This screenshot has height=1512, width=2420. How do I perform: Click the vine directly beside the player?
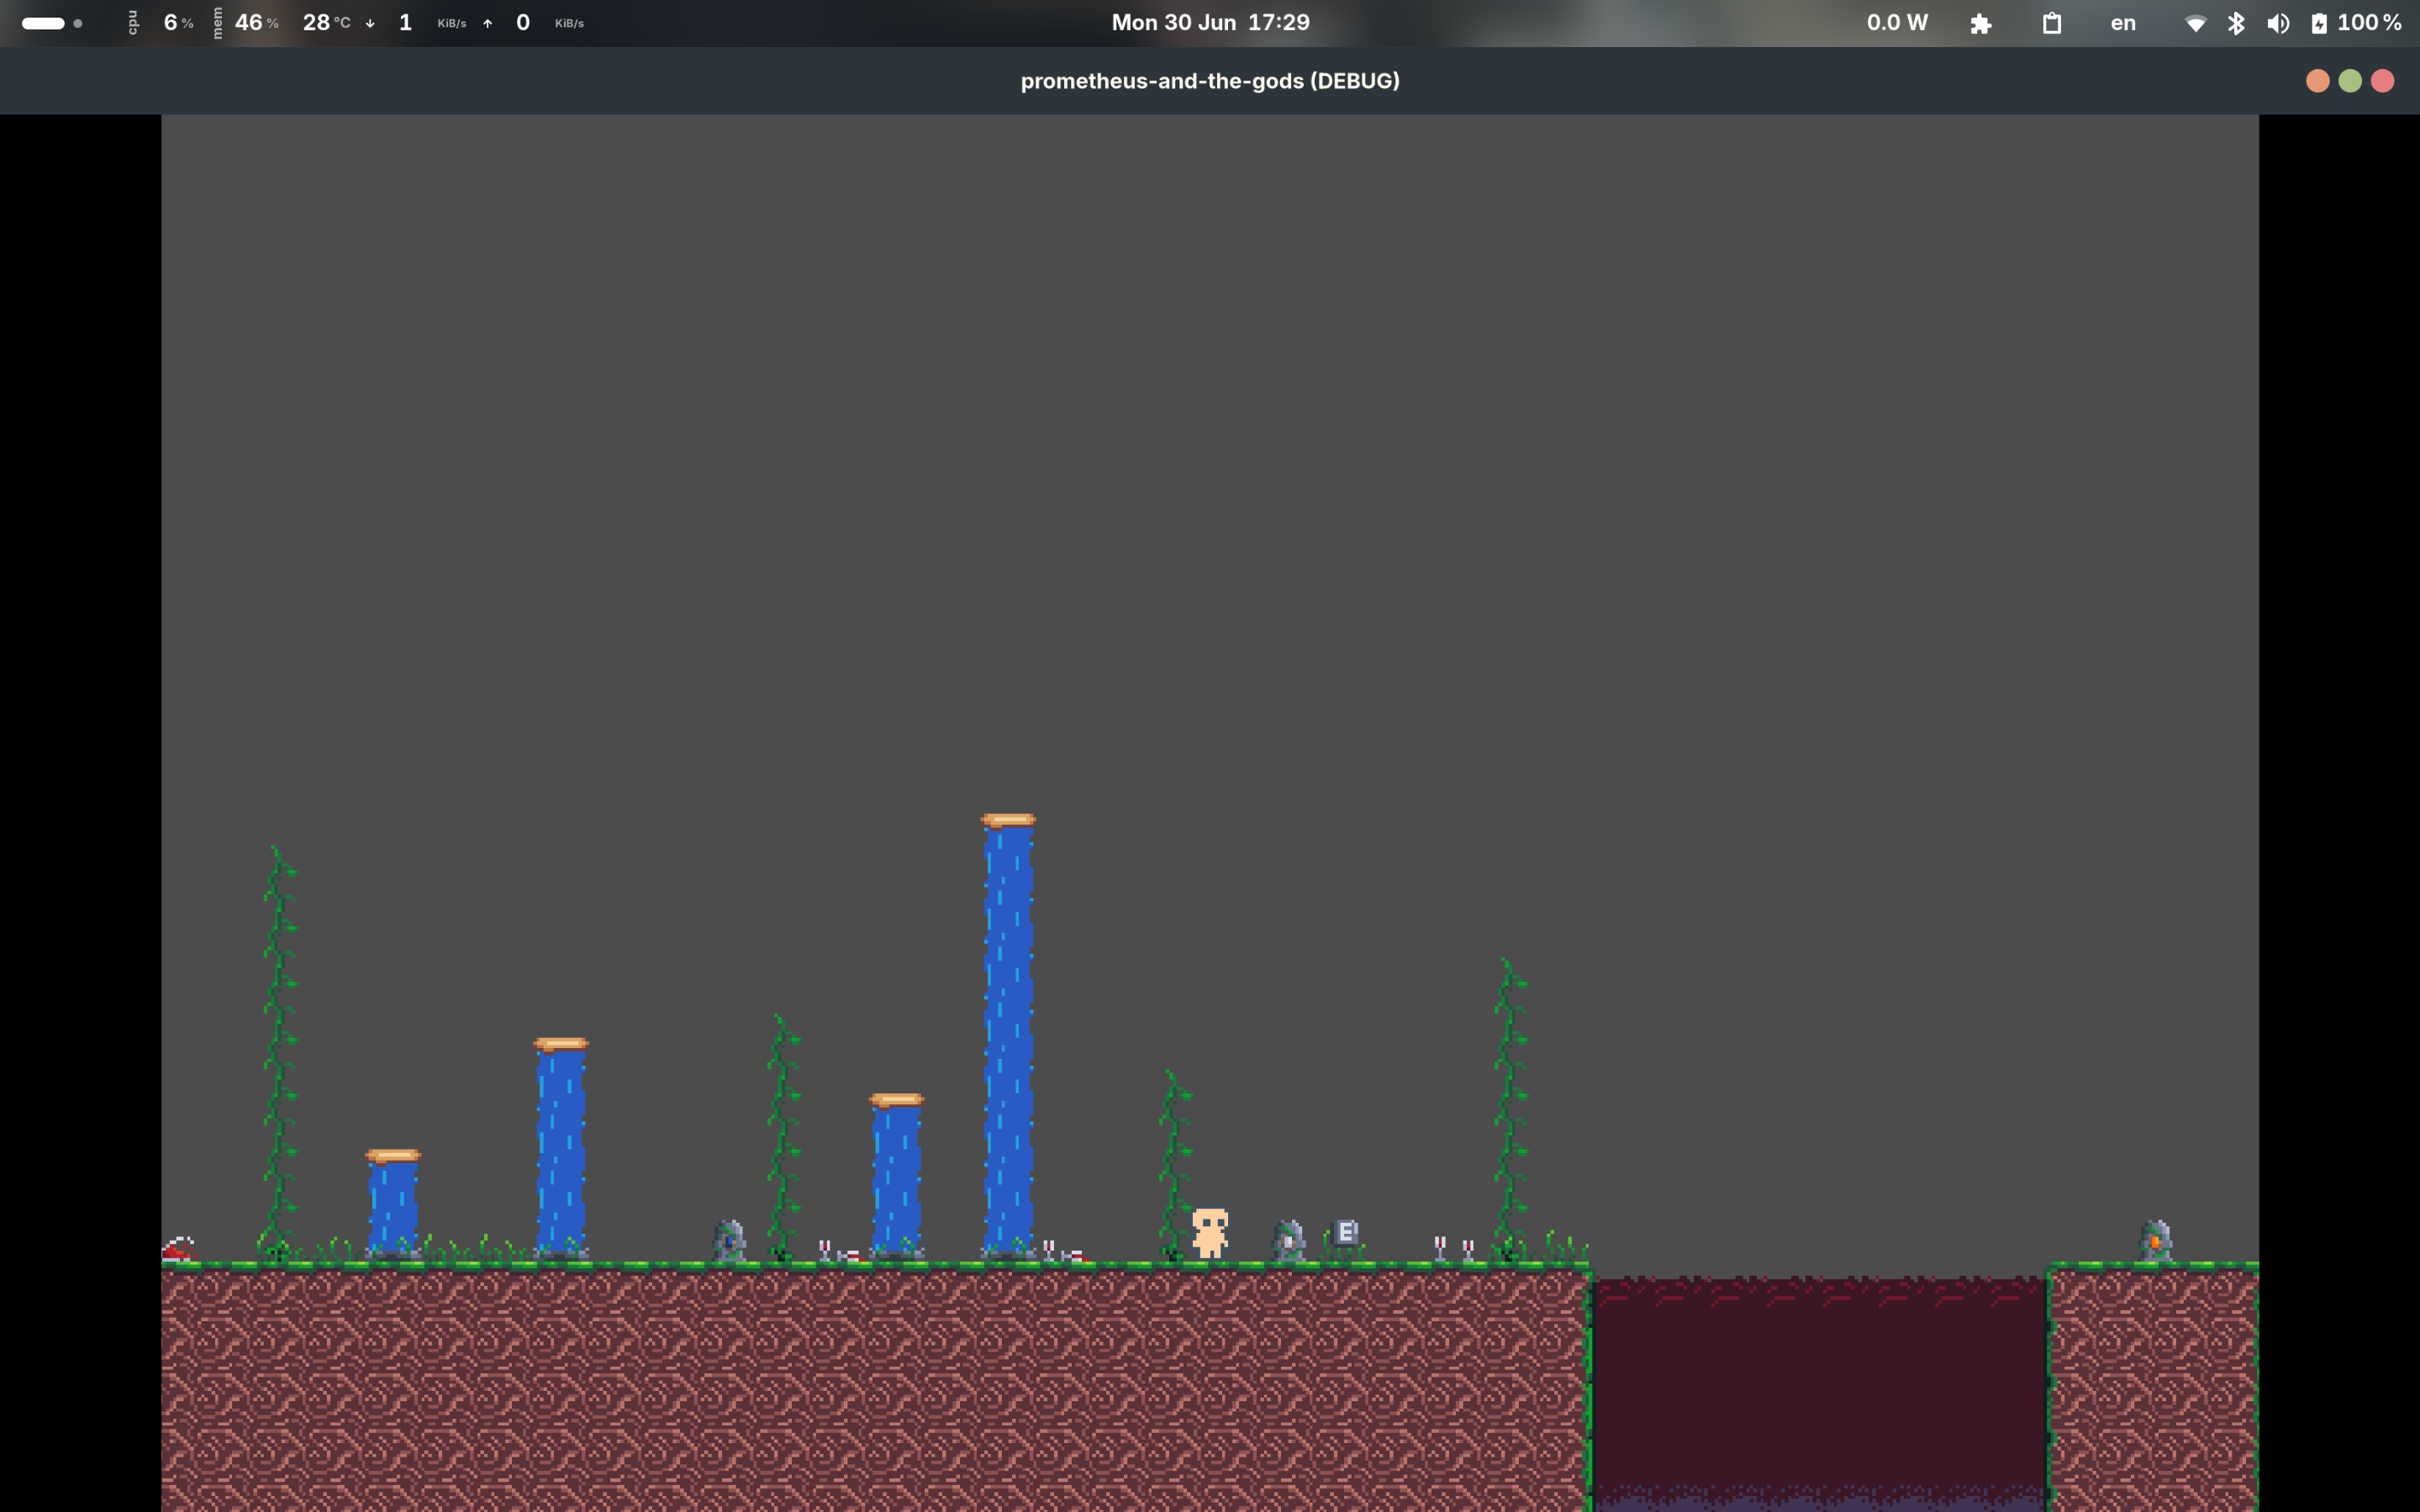point(1175,1165)
